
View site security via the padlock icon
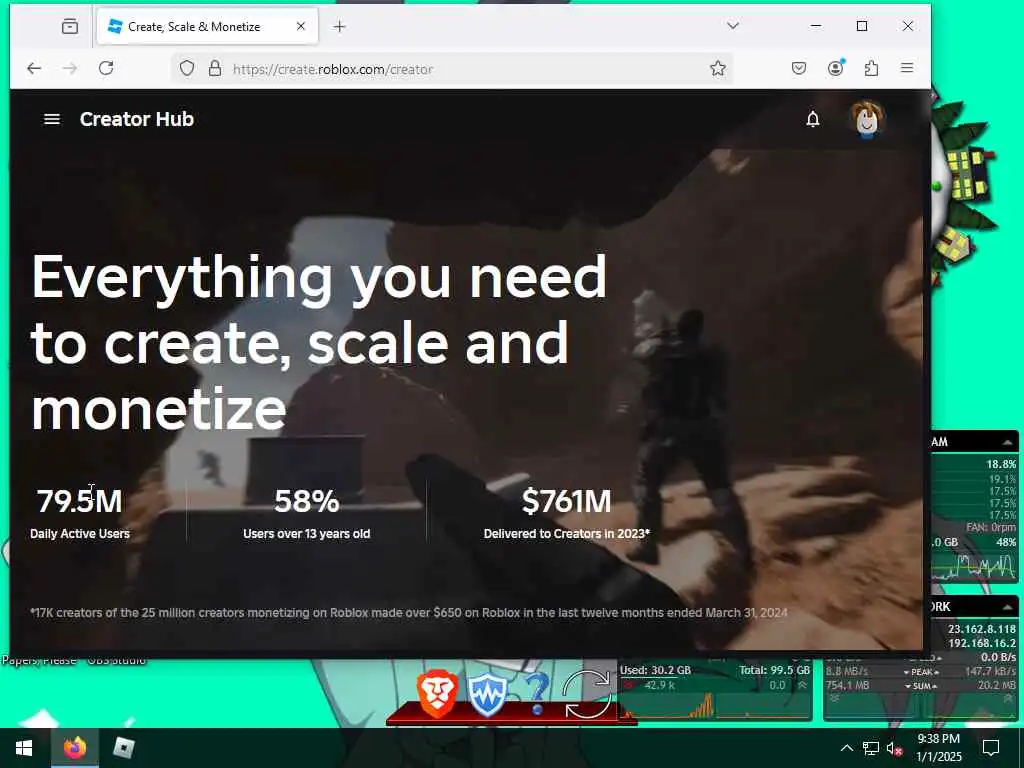pos(214,68)
